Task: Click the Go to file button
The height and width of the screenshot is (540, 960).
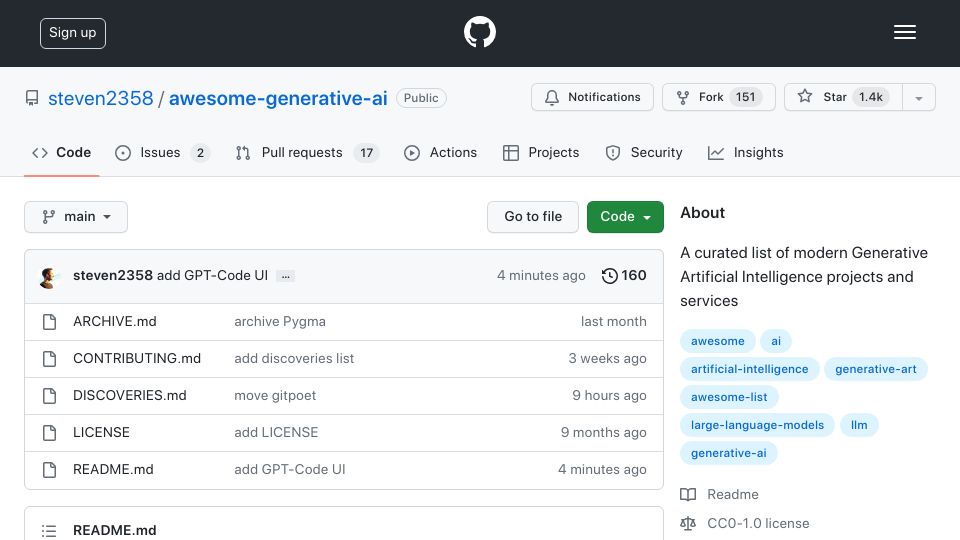Action: click(x=533, y=217)
